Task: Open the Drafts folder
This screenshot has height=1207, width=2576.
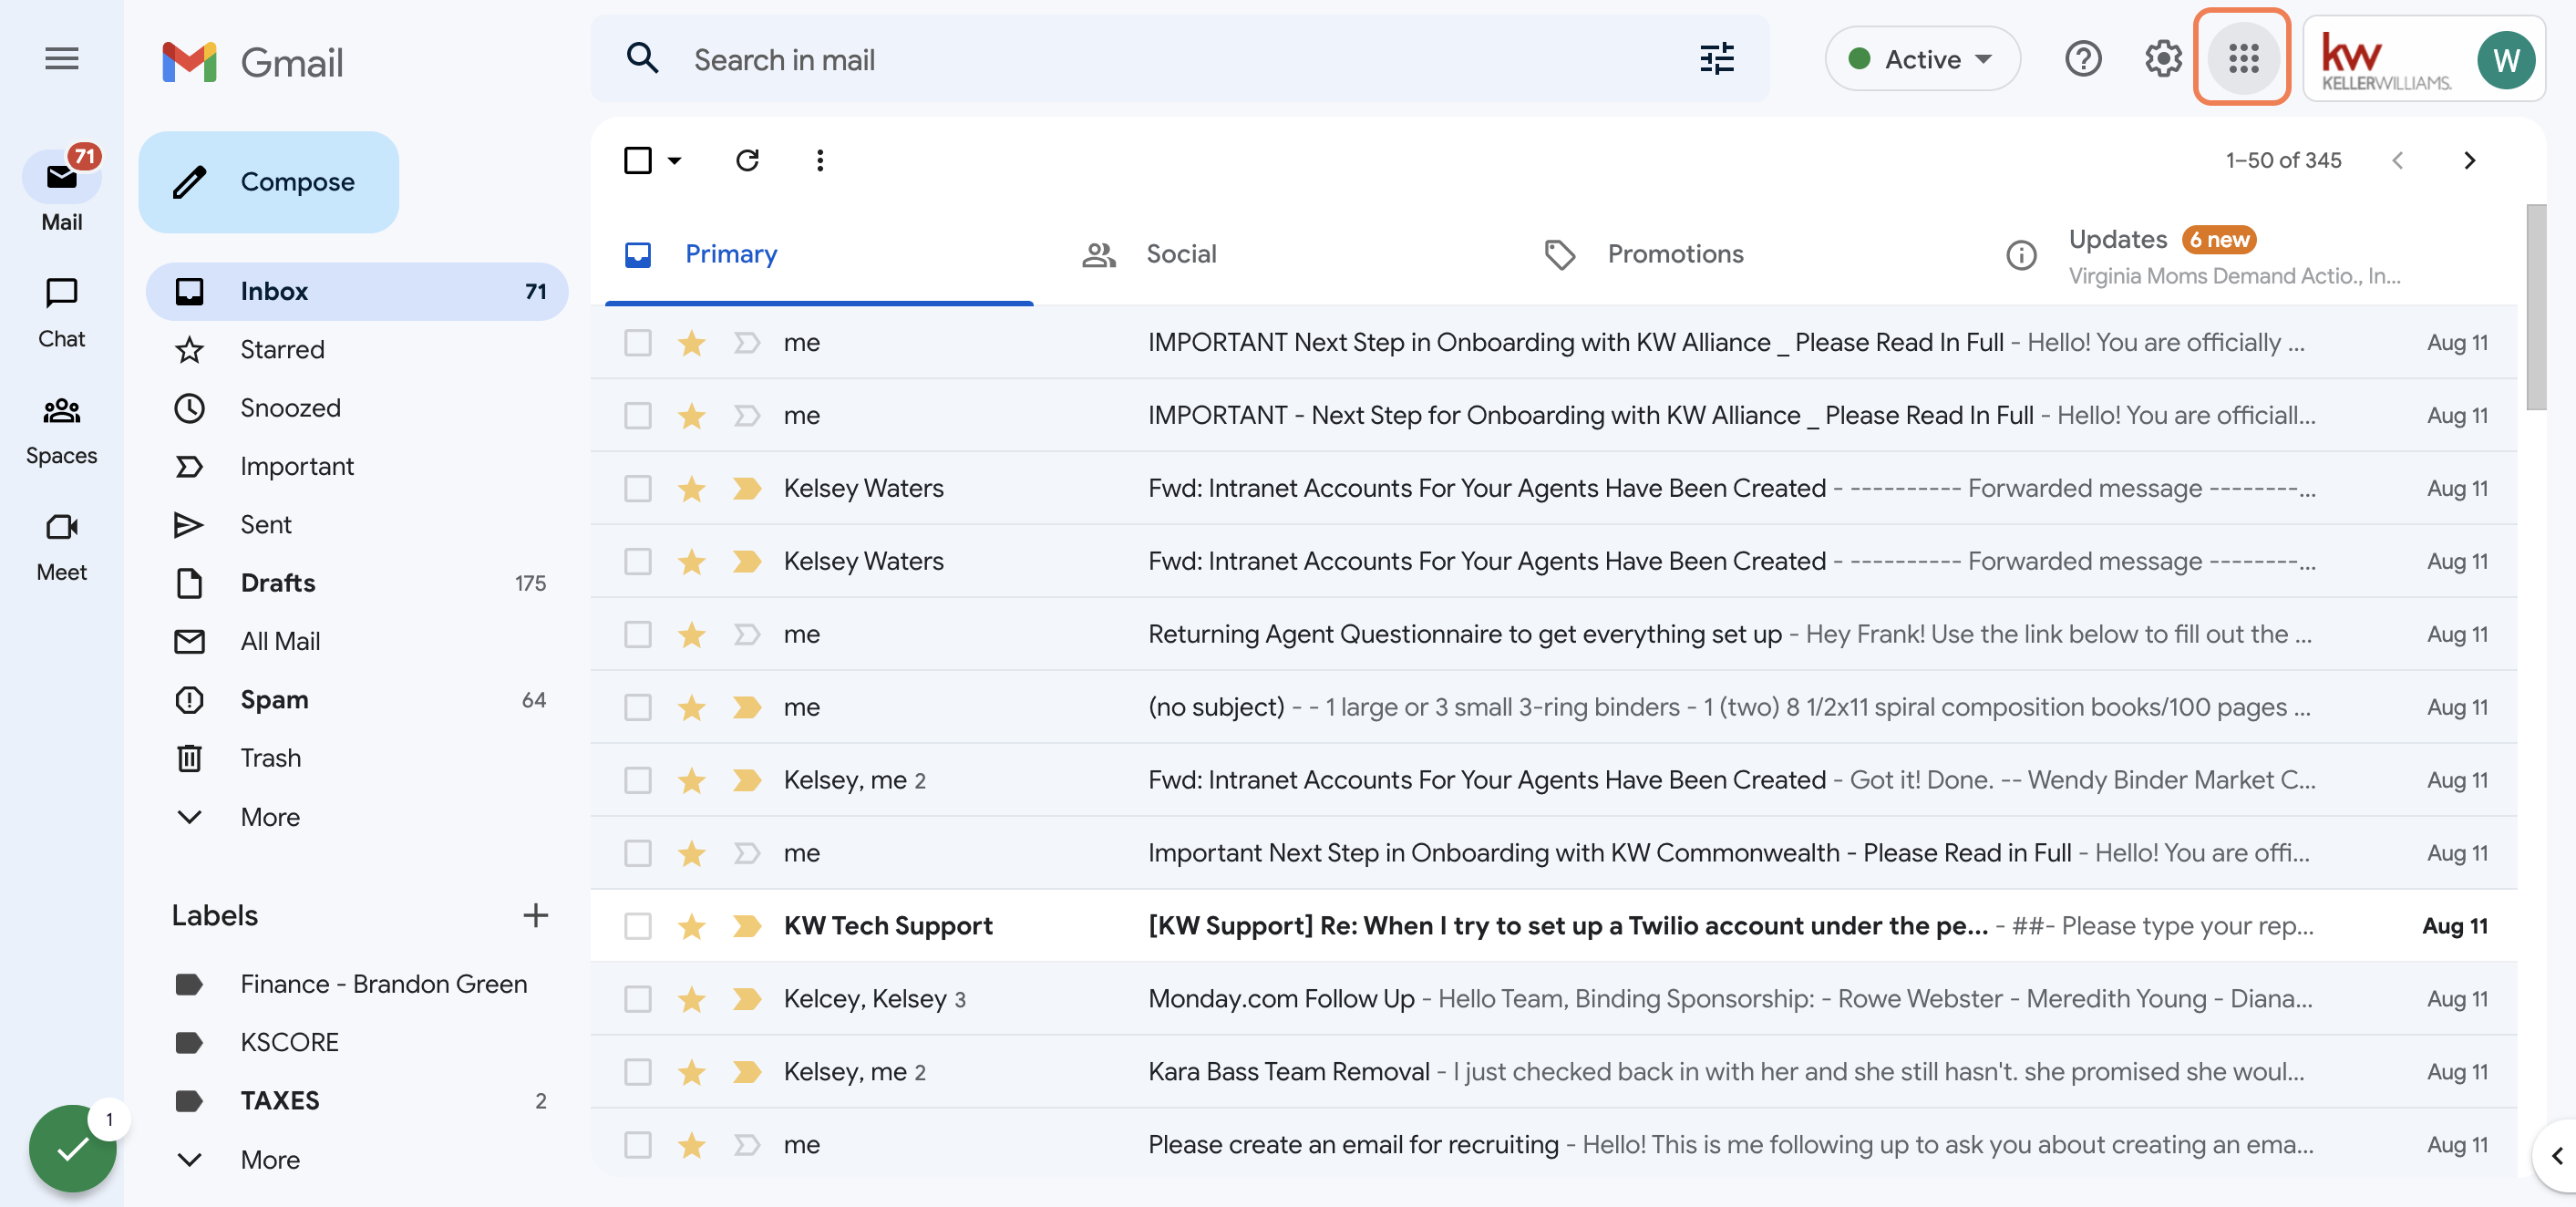Action: pos(357,583)
